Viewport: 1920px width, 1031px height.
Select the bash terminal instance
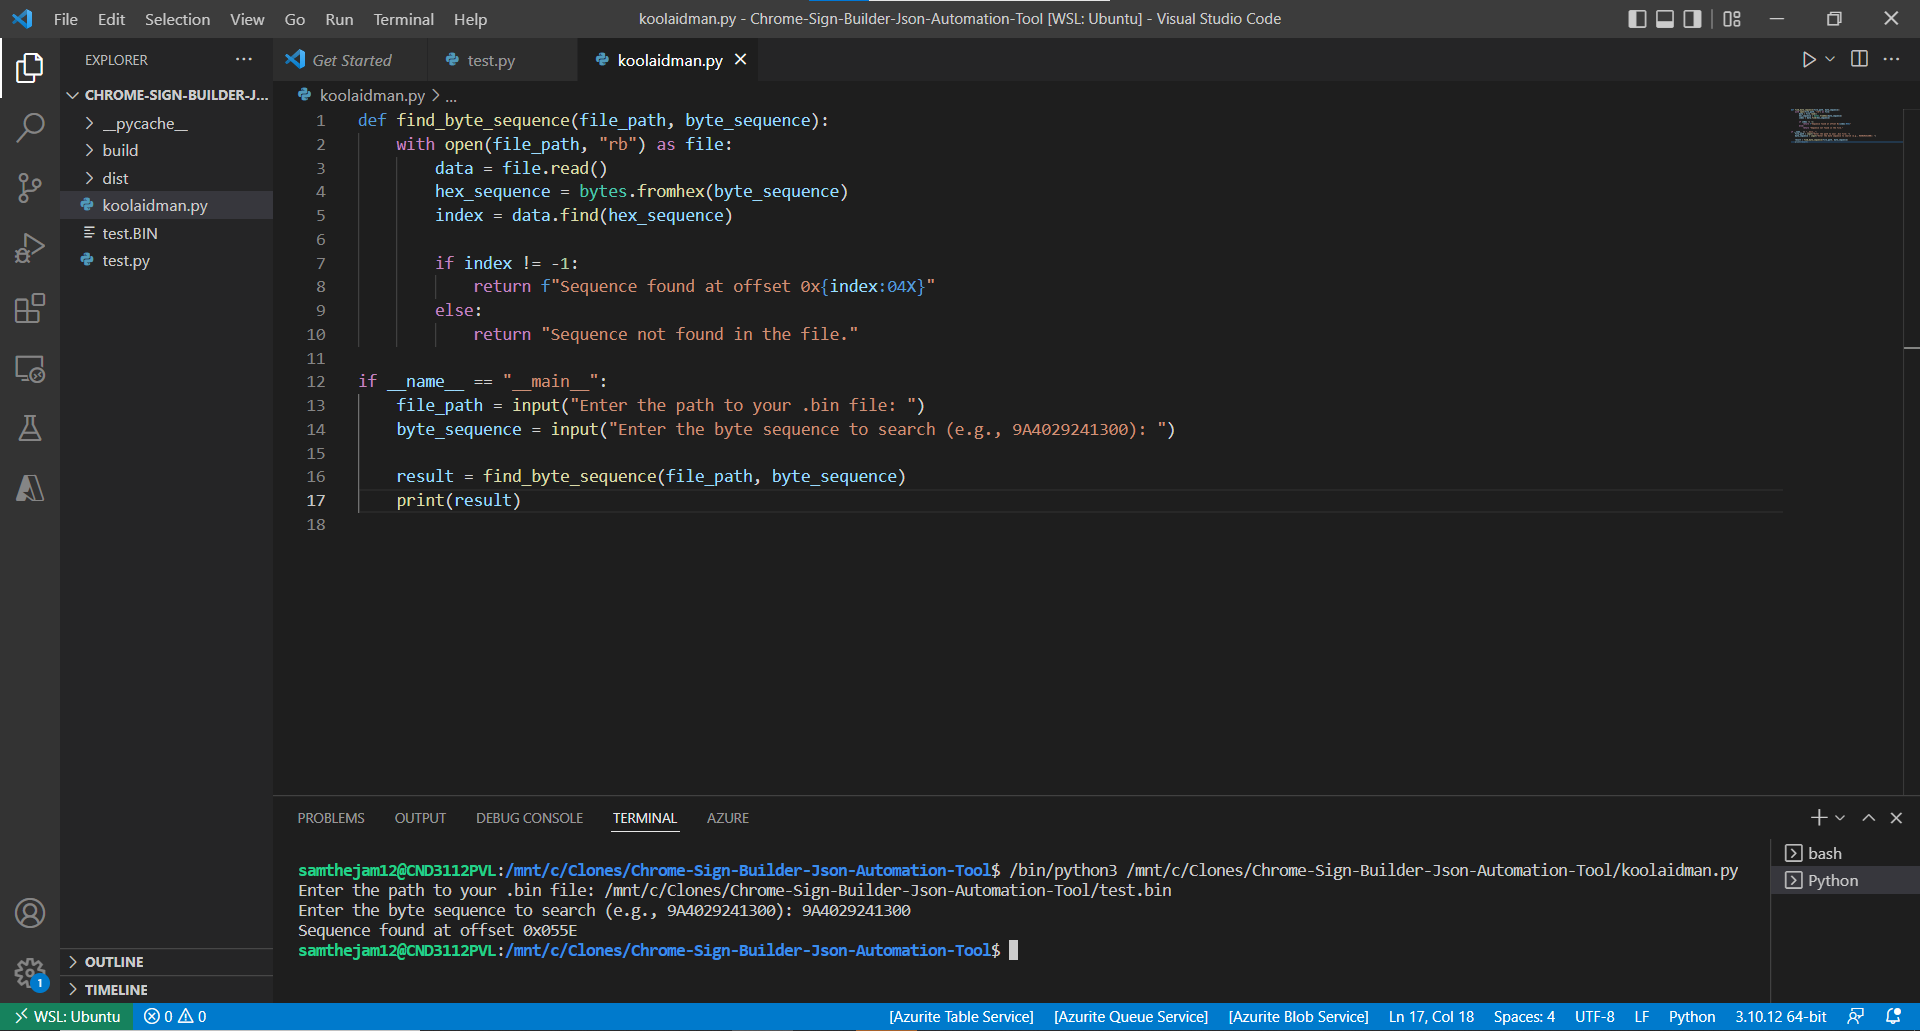[x=1845, y=853]
